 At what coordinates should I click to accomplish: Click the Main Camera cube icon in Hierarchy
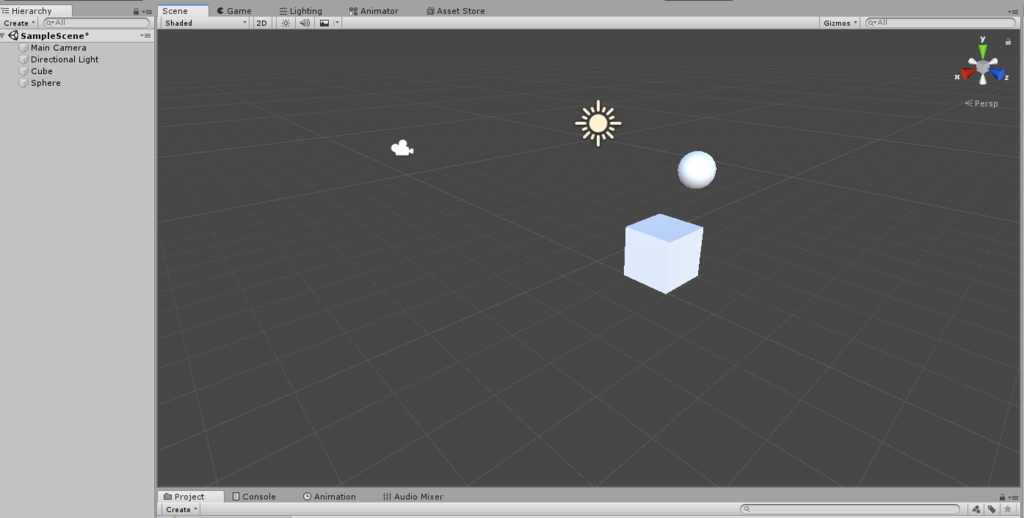pos(24,48)
